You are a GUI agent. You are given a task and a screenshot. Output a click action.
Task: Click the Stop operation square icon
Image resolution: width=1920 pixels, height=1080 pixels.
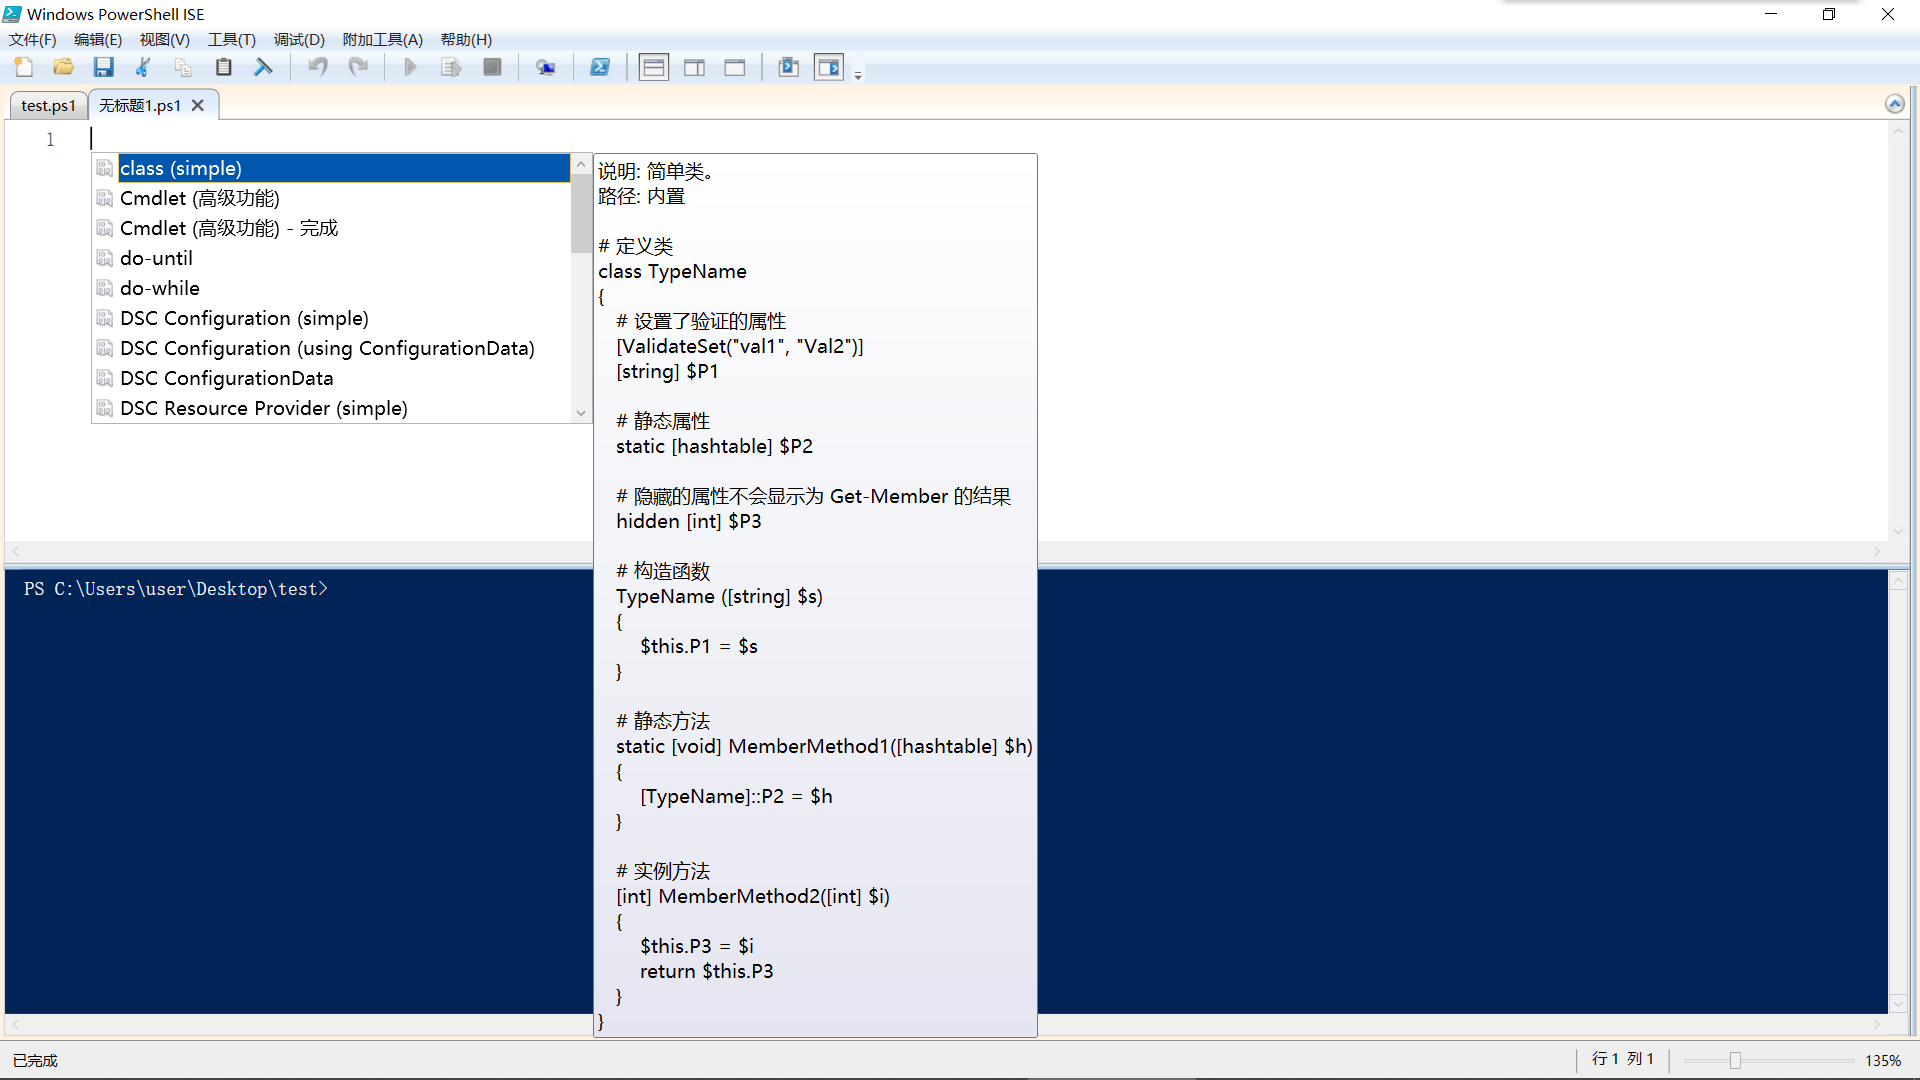coord(492,67)
